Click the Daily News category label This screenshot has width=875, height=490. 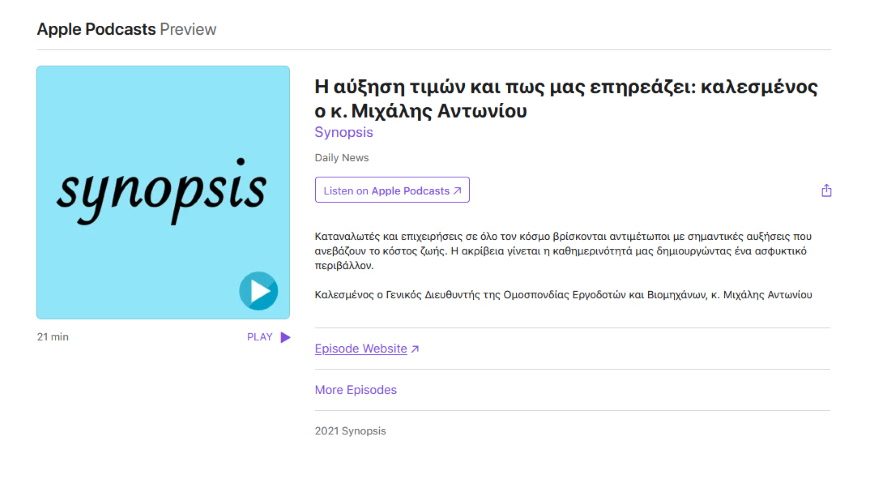[x=342, y=157]
